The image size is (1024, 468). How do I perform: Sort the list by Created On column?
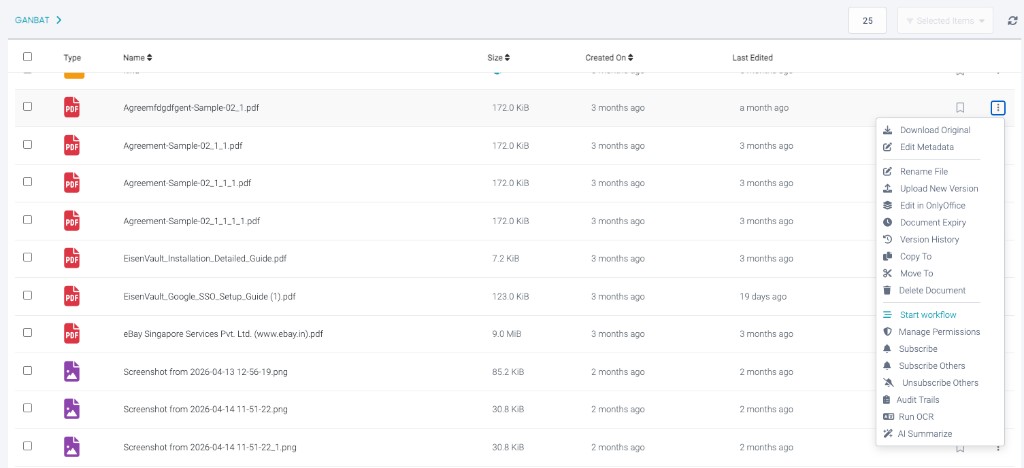pyautogui.click(x=609, y=57)
